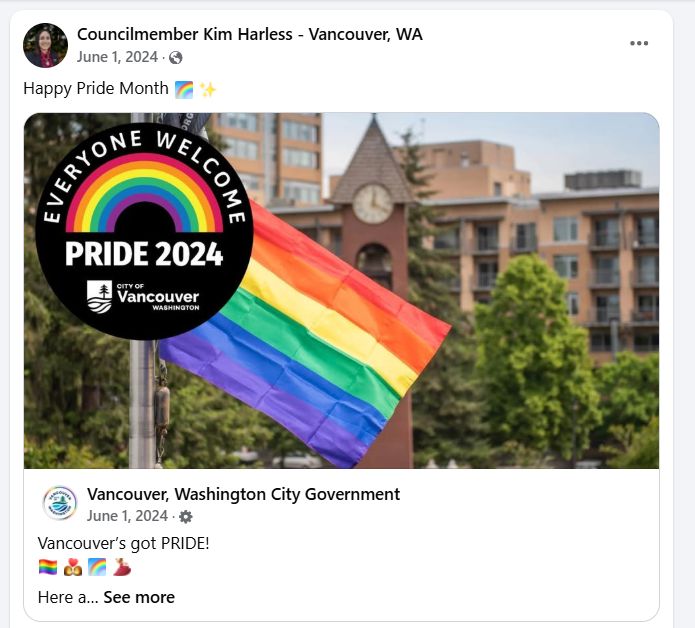Click the sparkles emoji in the post text
Screen dimensions: 695x628
point(207,90)
